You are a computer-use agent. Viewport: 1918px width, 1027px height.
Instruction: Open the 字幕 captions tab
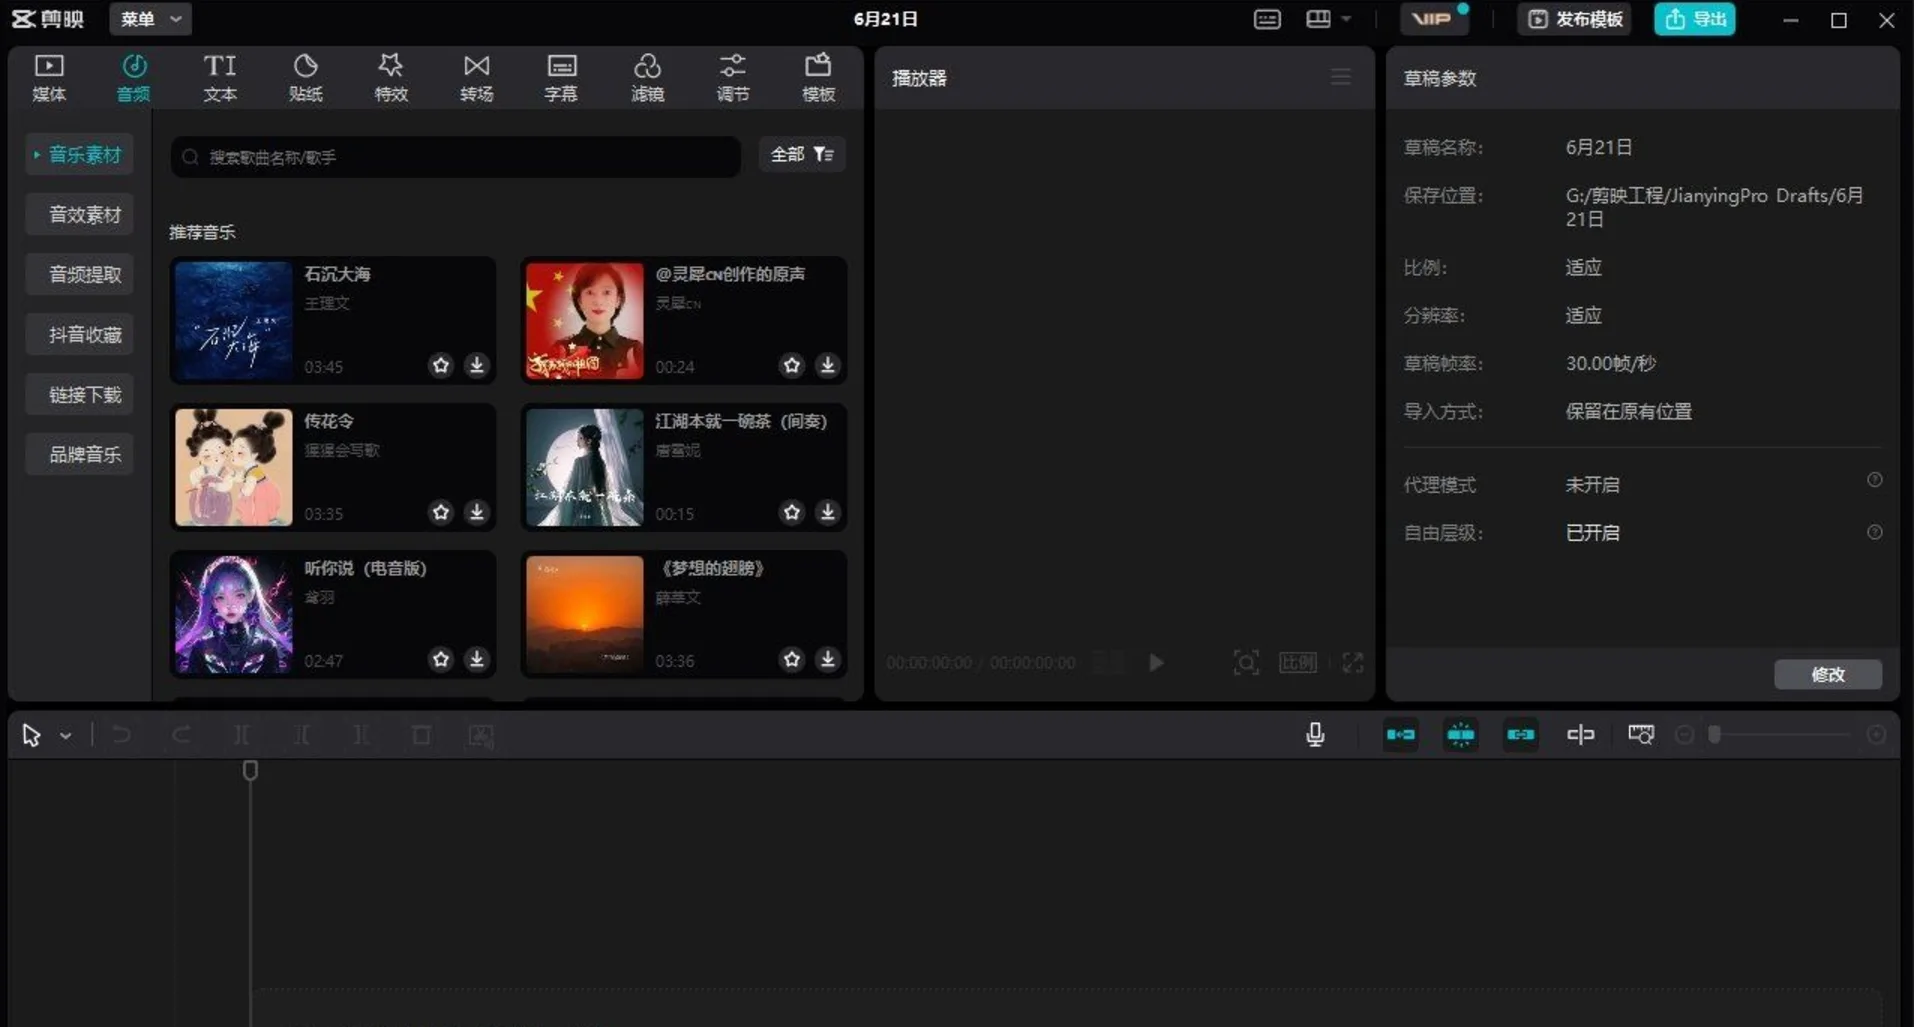(561, 78)
